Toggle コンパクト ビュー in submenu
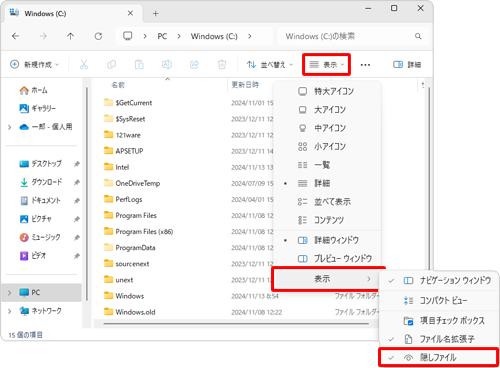This screenshot has width=500, height=368. pos(439,301)
